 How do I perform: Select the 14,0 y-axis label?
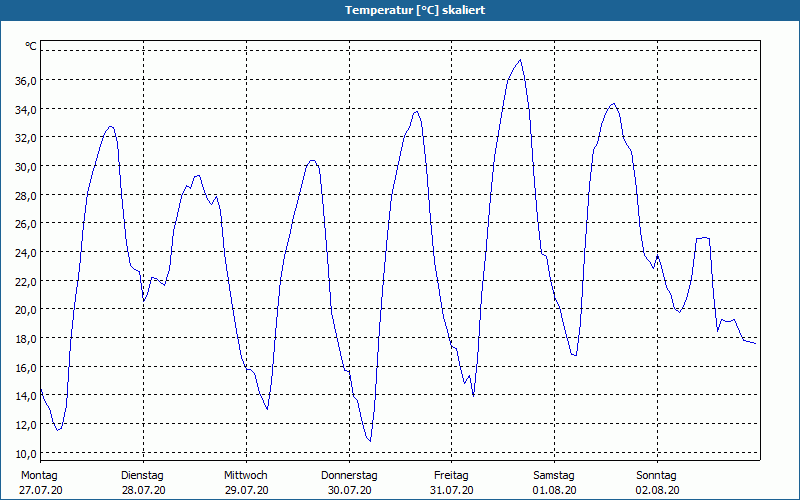[26, 396]
